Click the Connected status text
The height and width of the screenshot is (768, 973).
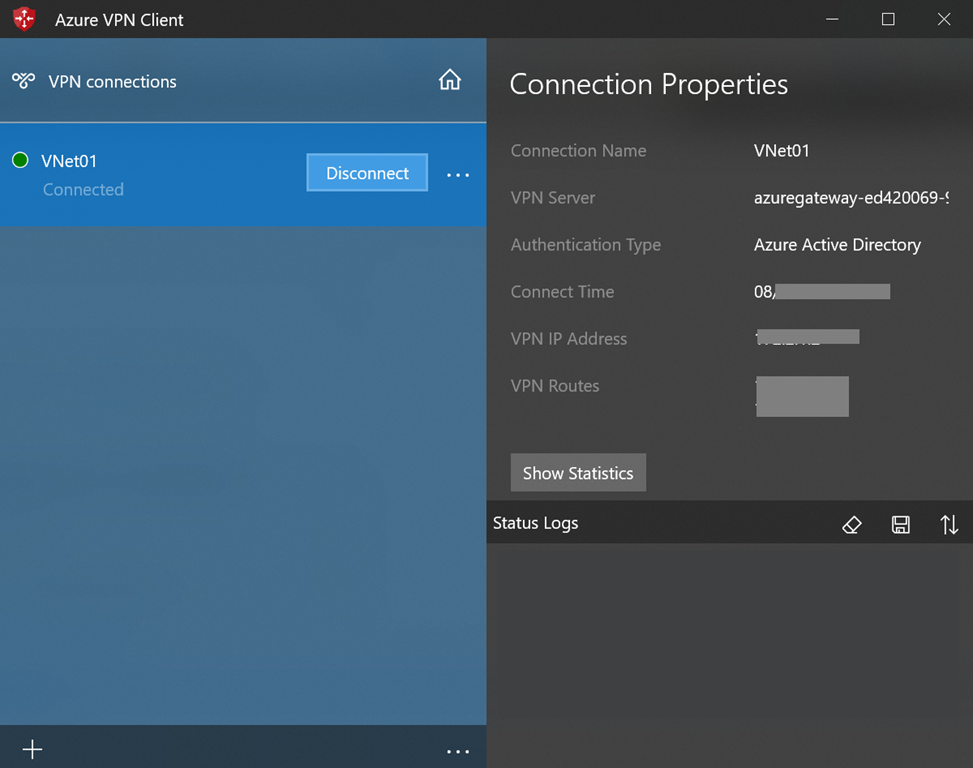[x=83, y=190]
